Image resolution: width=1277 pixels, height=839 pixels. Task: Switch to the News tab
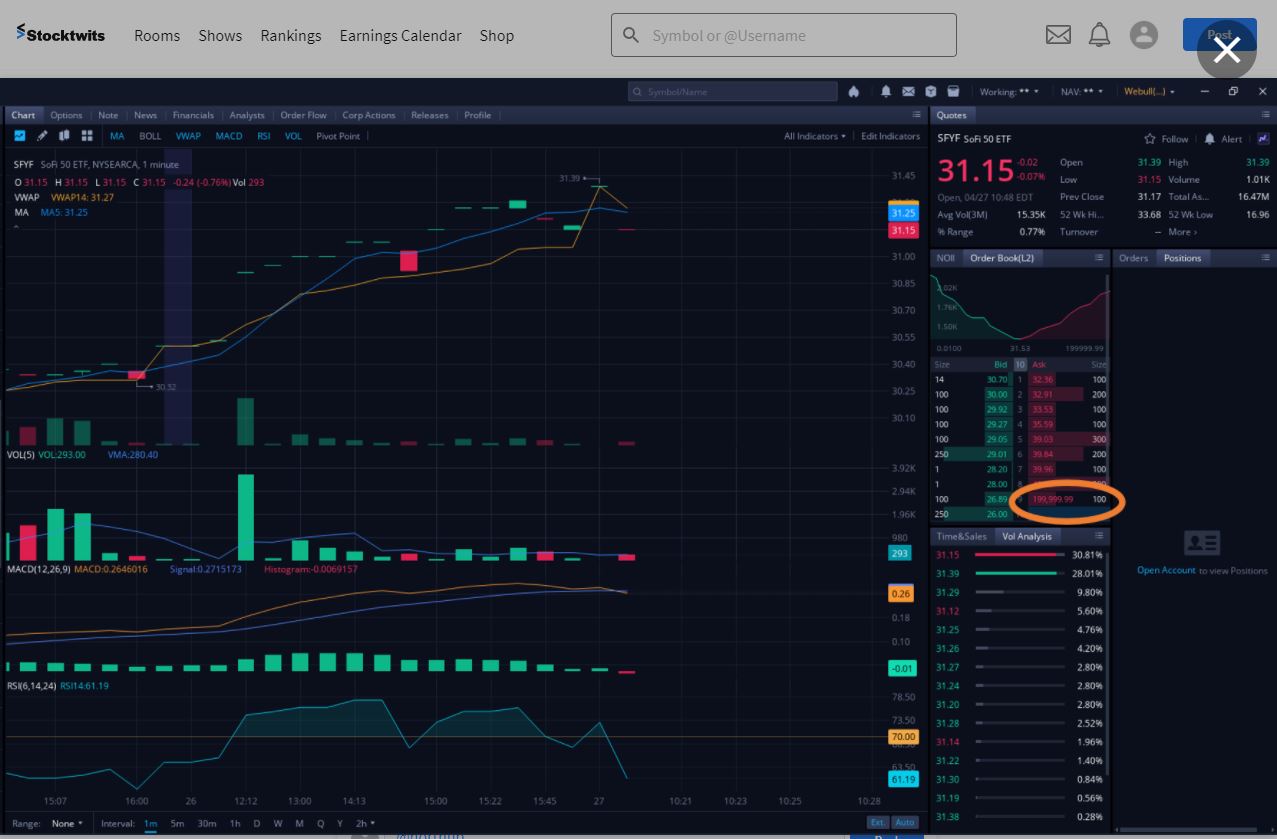coord(145,115)
